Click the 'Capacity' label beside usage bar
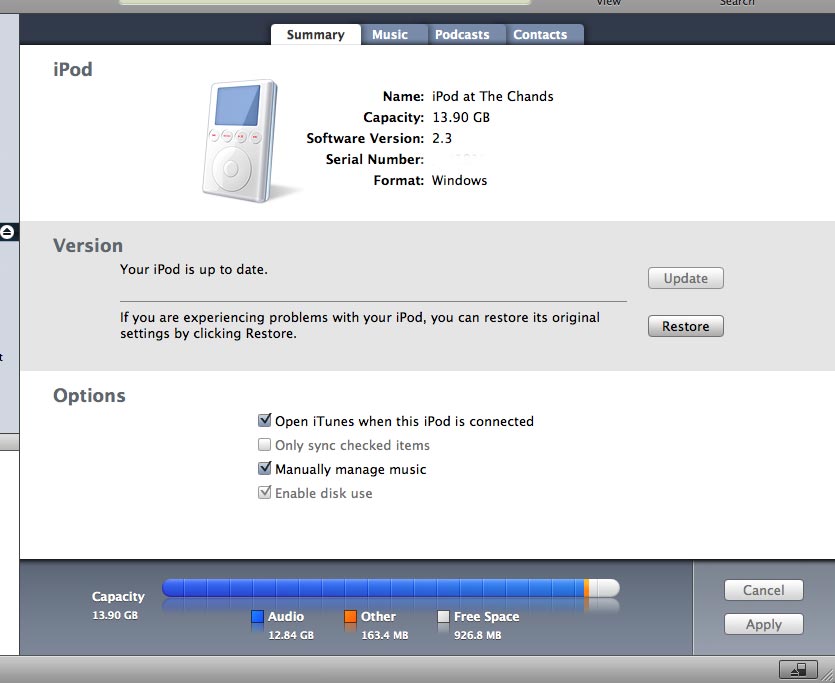 pos(118,597)
